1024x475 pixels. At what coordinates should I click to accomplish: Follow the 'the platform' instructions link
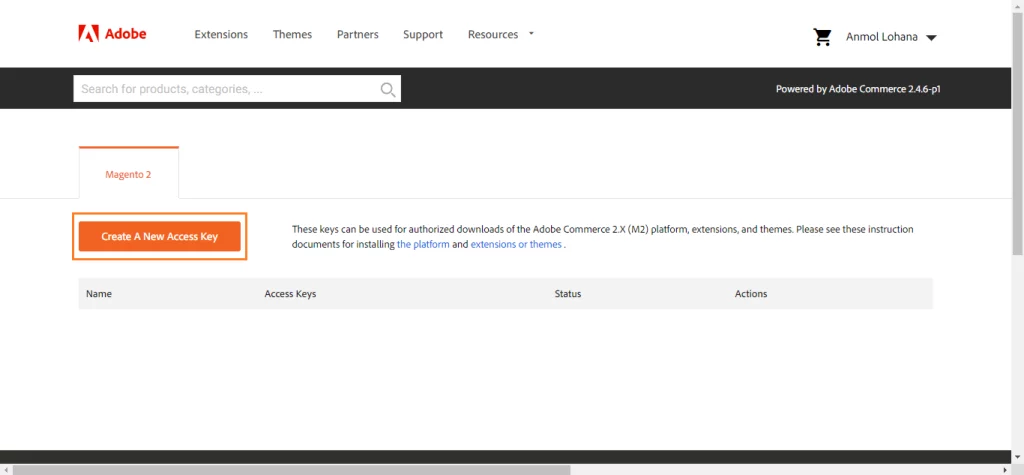click(x=423, y=244)
